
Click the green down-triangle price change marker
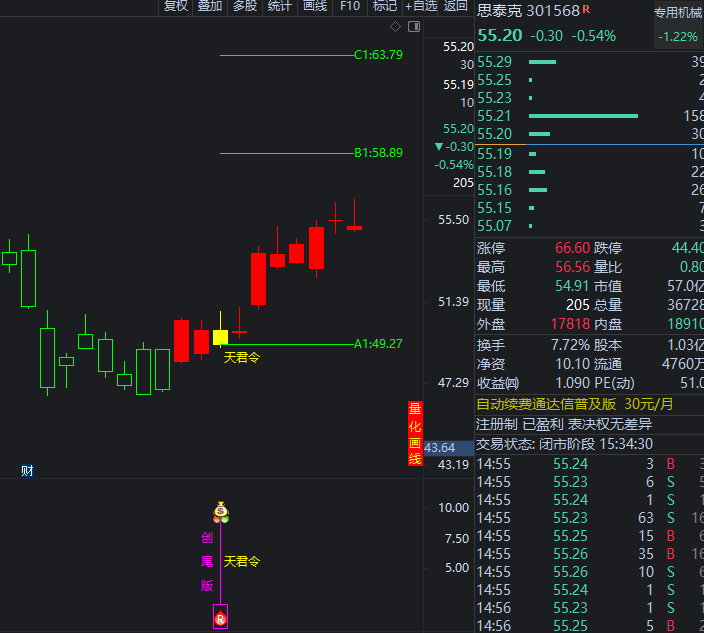click(438, 147)
